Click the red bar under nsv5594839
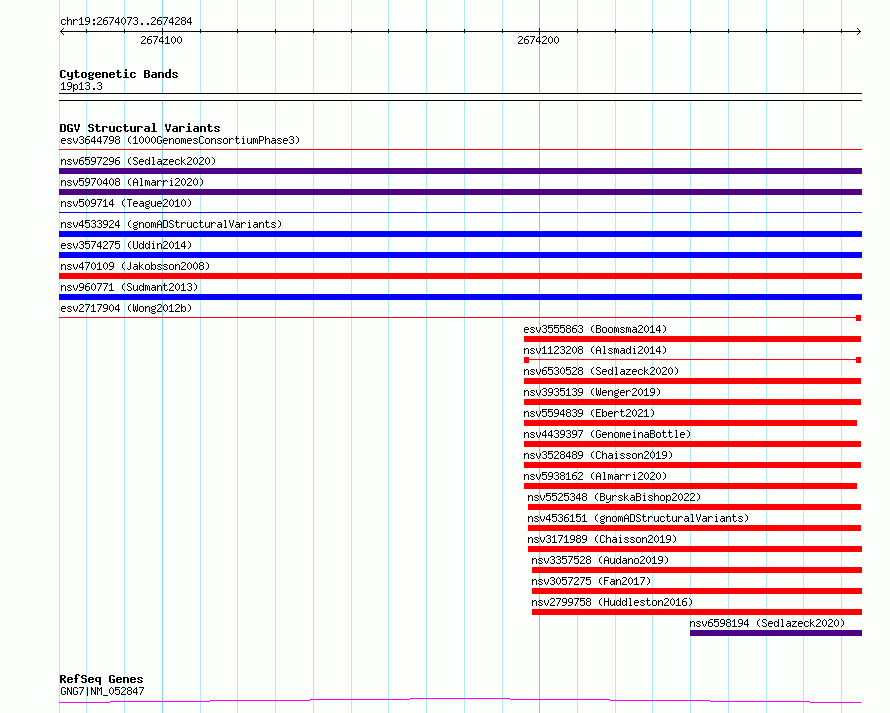 pos(690,423)
